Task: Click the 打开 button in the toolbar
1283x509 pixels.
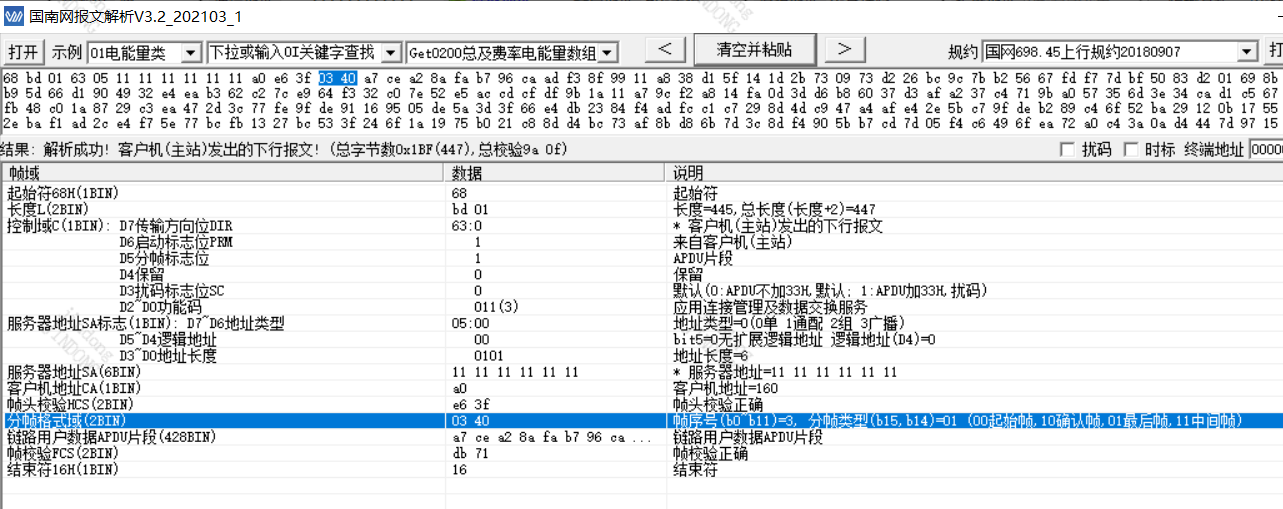Action: point(24,52)
